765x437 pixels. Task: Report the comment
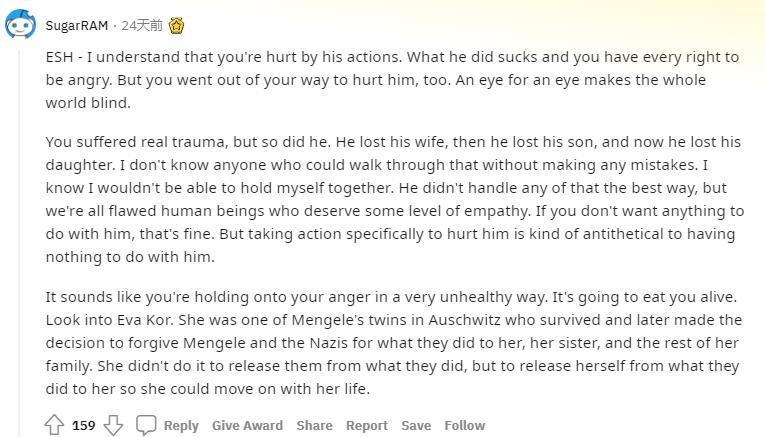367,425
